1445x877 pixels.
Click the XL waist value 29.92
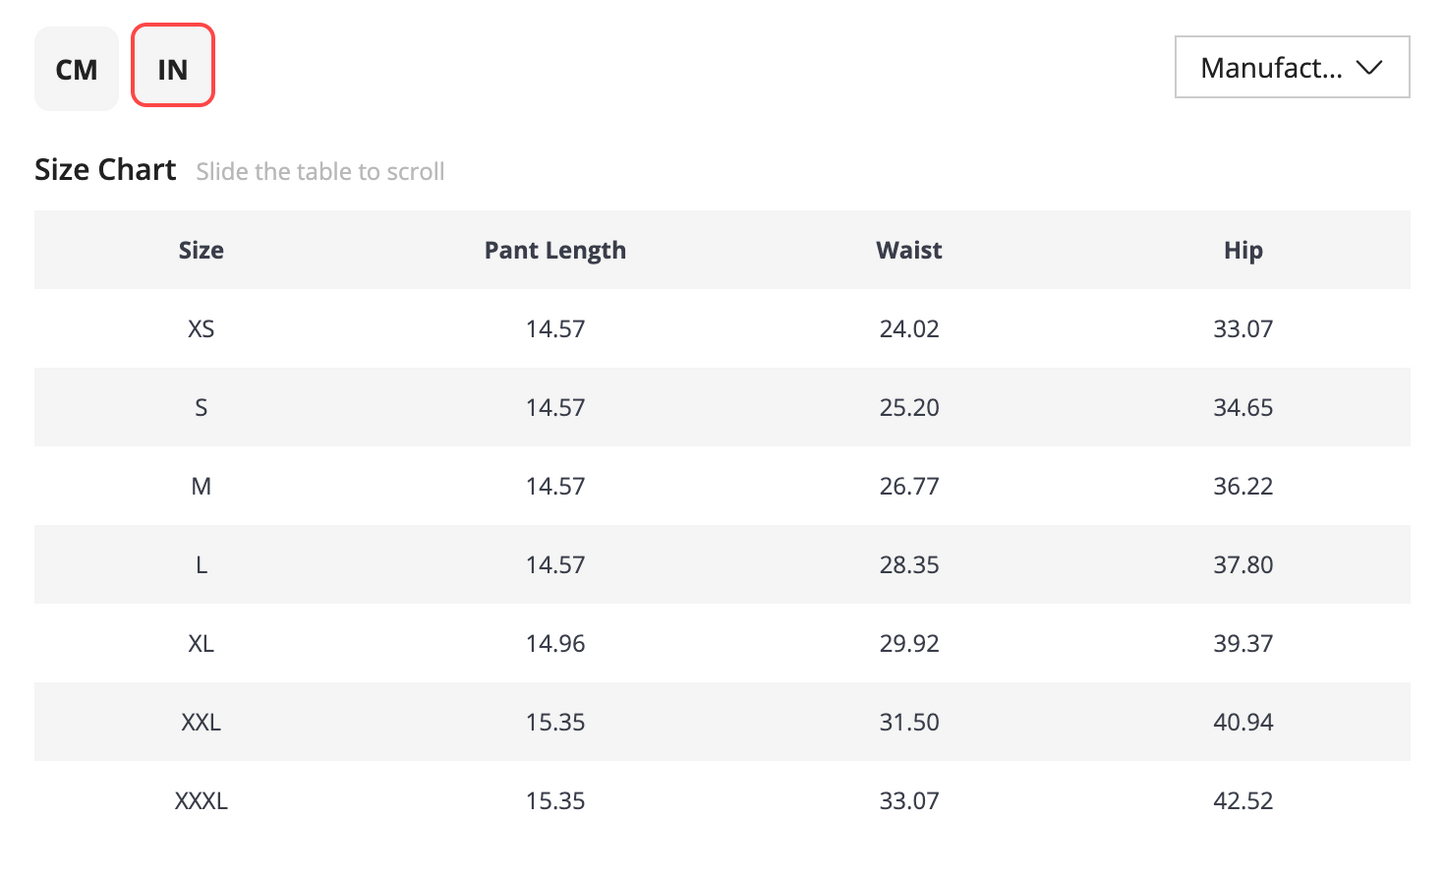909,643
